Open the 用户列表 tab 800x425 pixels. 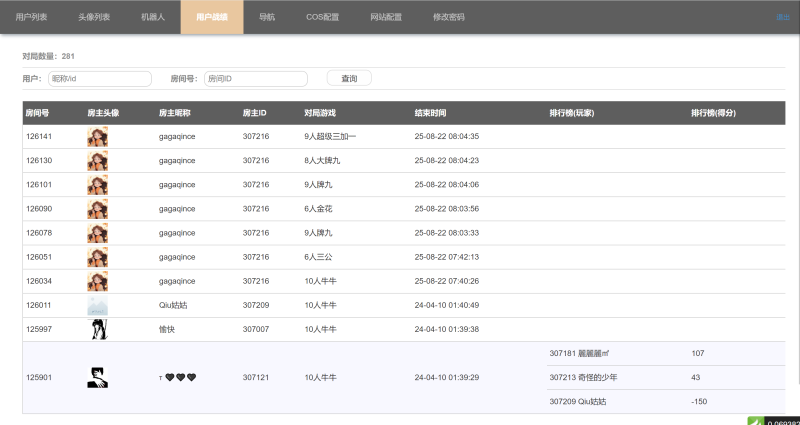(32, 17)
